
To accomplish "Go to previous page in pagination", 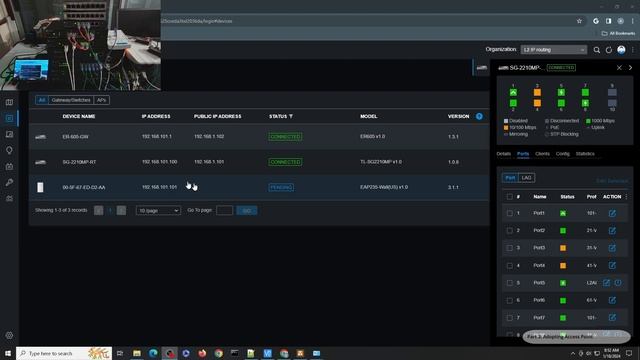I will click(x=98, y=211).
